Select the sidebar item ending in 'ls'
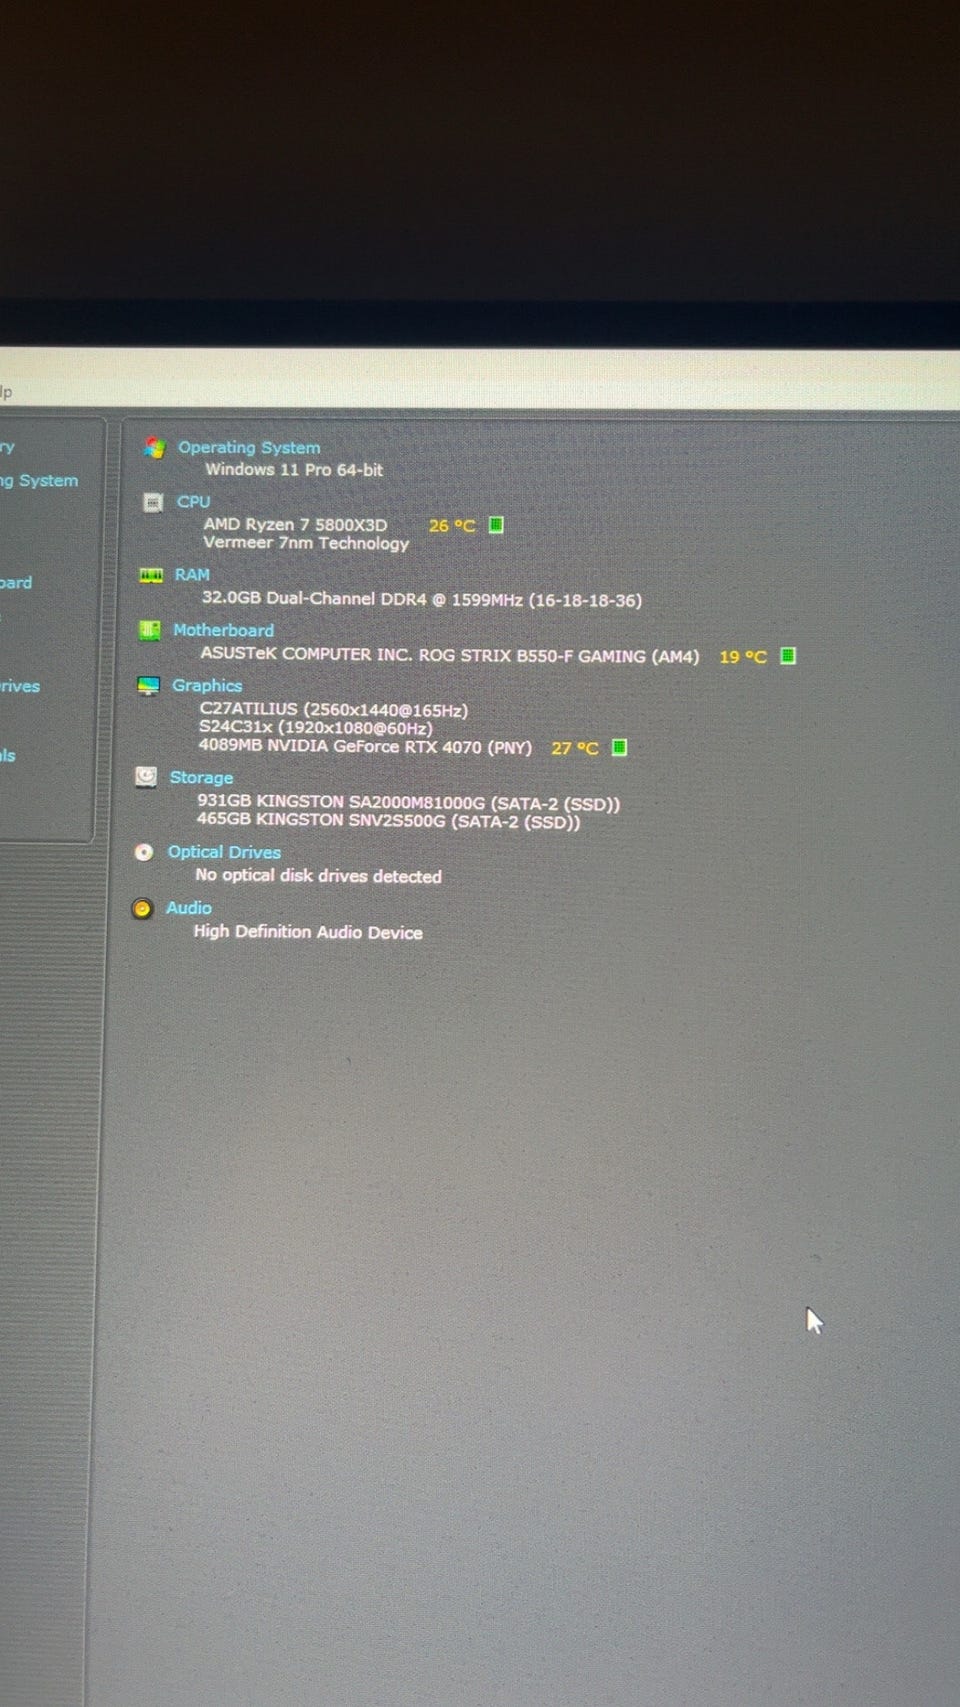Image resolution: width=960 pixels, height=1707 pixels. coord(8,756)
